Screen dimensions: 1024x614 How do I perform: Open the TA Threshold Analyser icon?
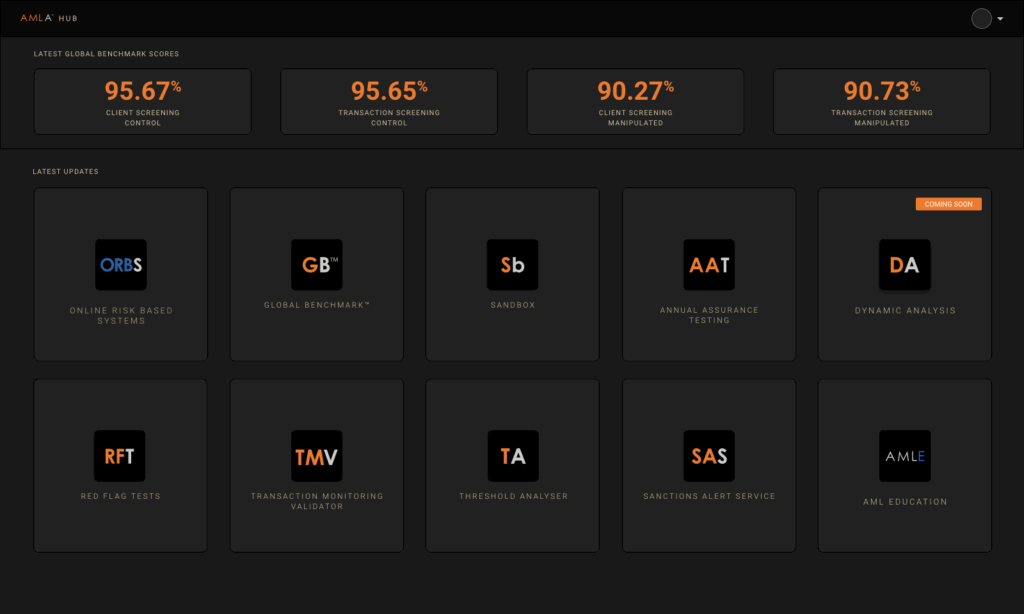coord(513,456)
